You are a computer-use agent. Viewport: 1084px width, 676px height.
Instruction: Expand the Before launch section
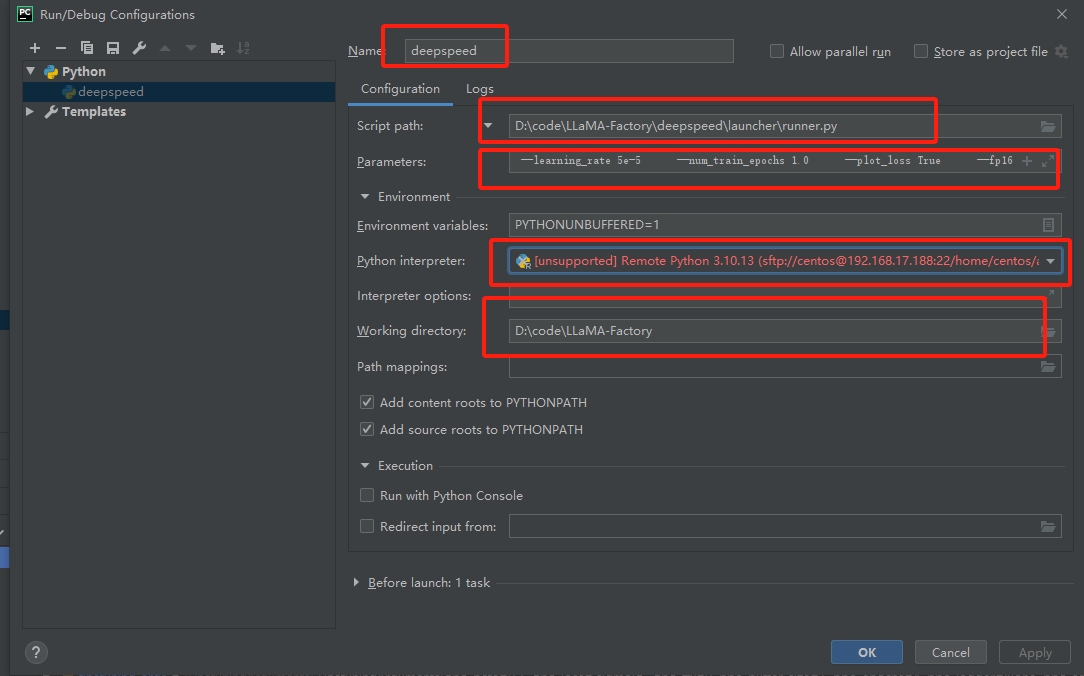(x=357, y=582)
